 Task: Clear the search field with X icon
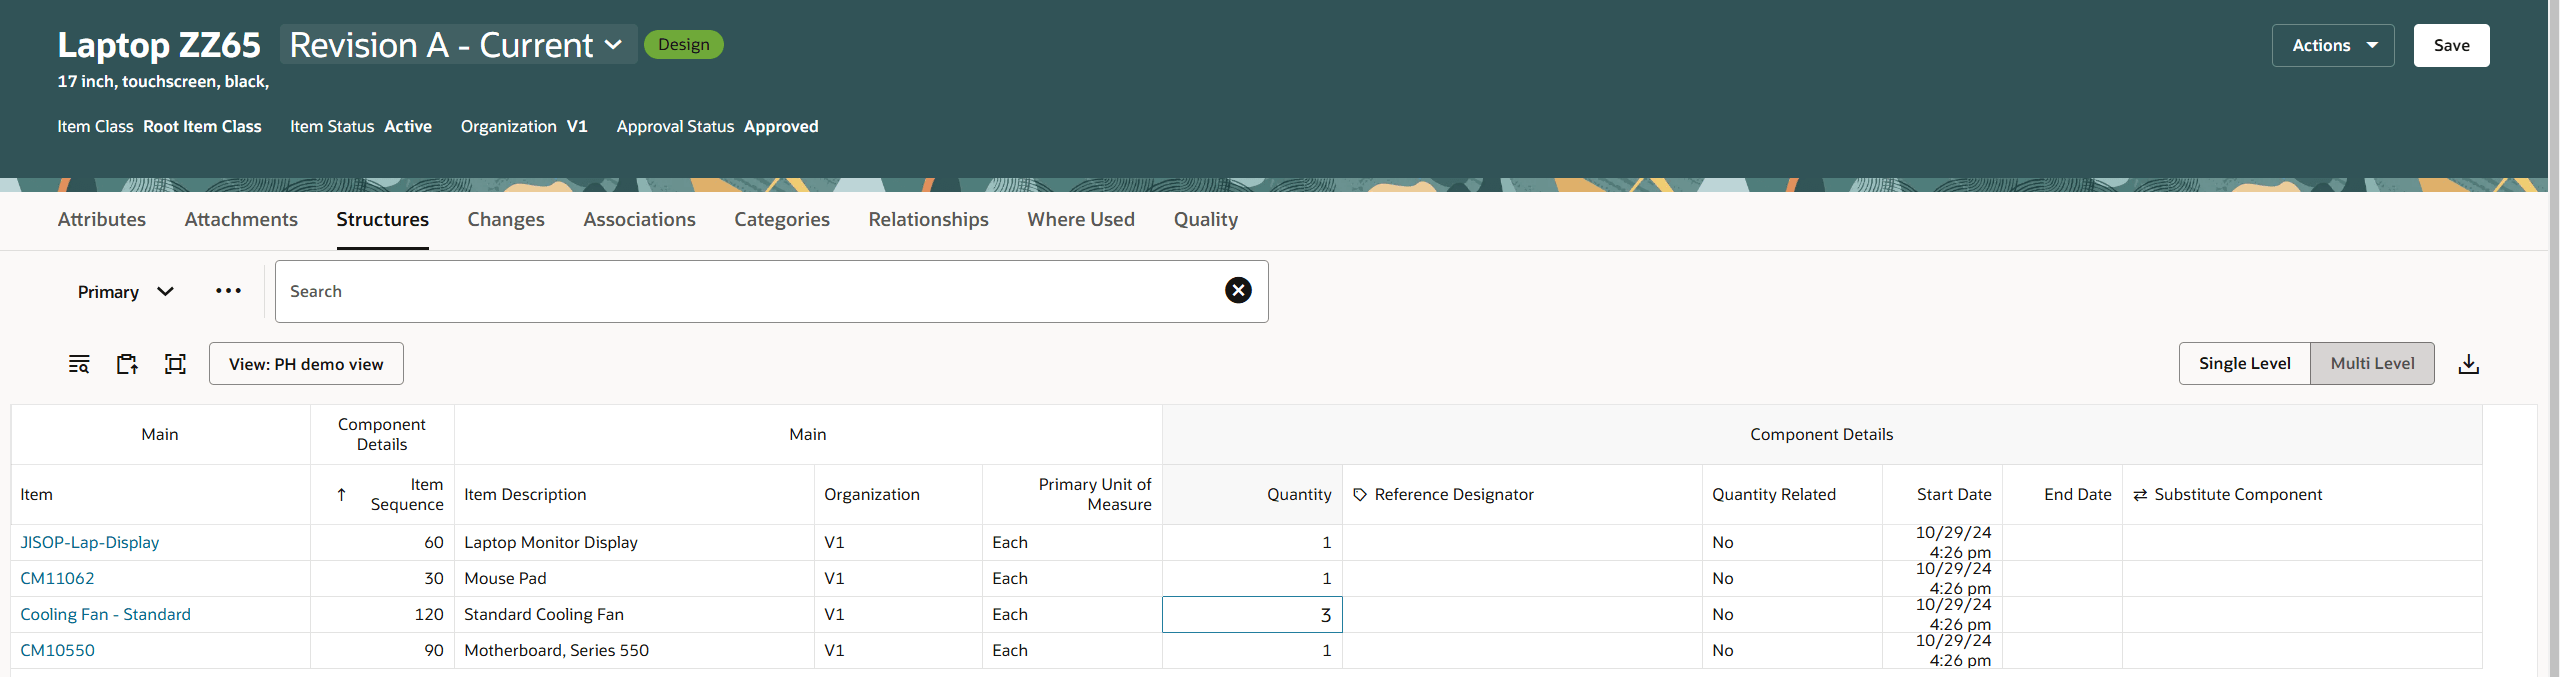point(1238,291)
